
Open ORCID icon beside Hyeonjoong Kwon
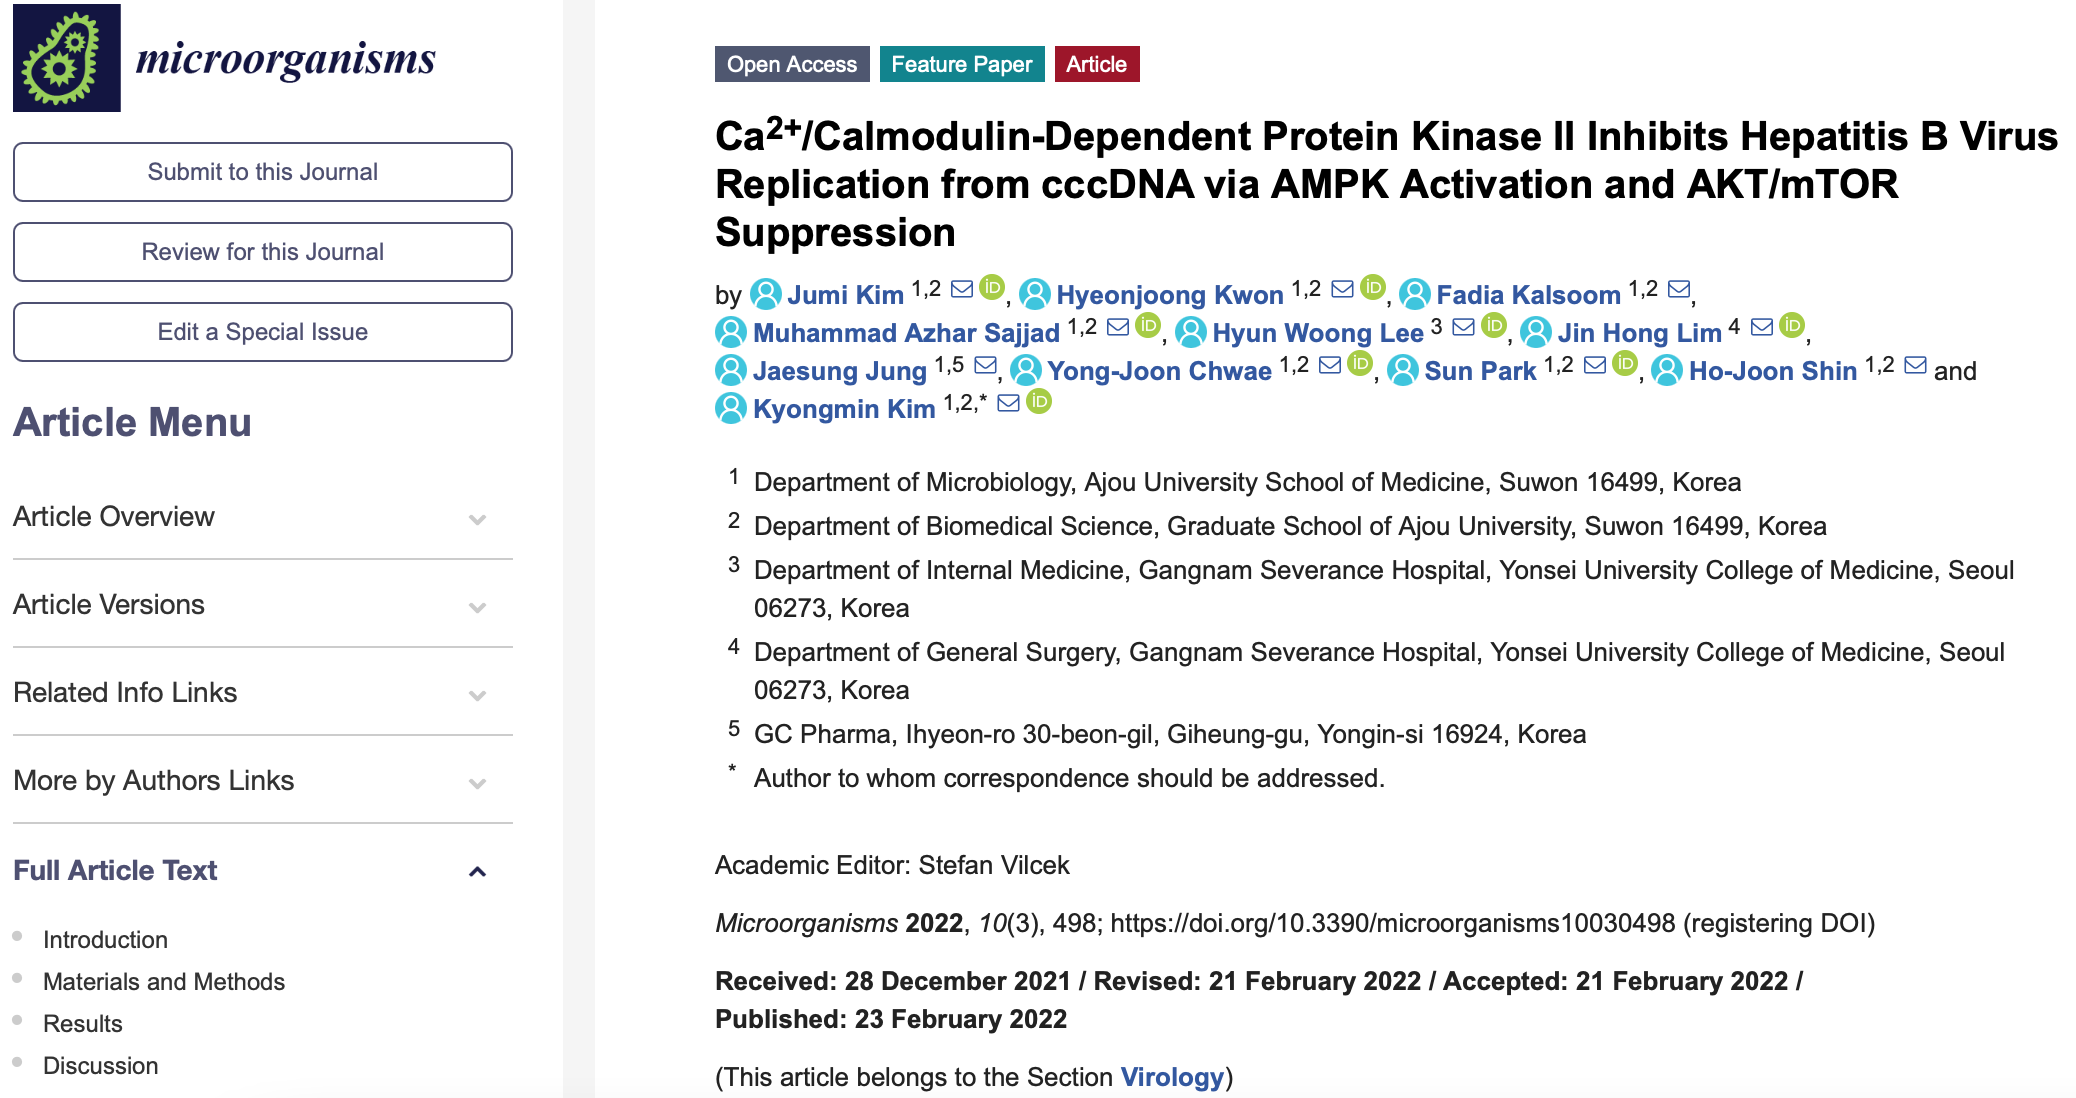click(1373, 288)
